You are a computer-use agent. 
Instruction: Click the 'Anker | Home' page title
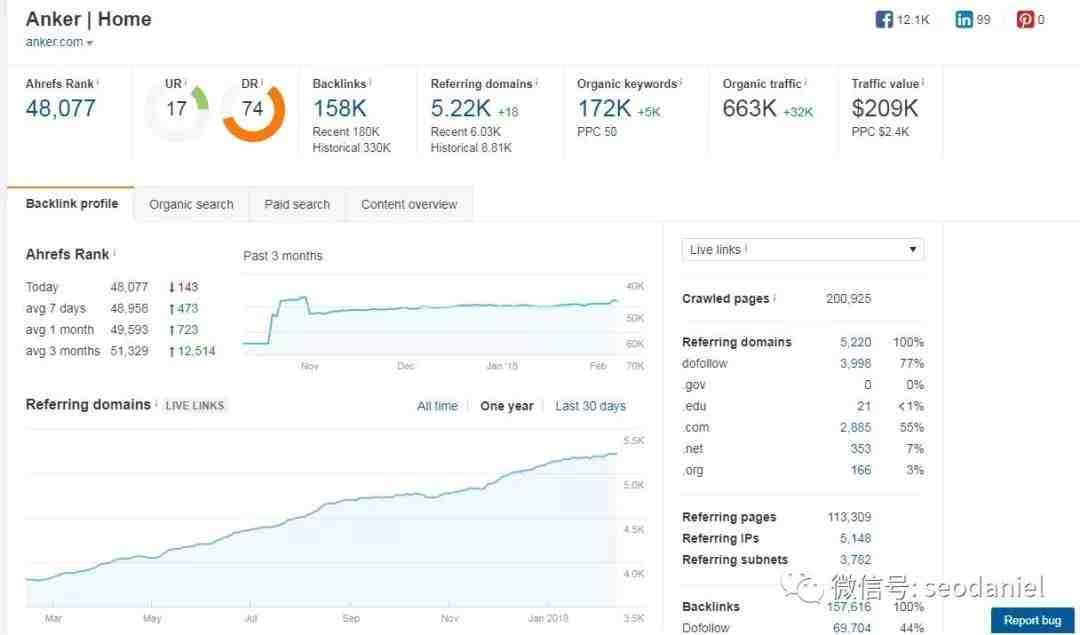point(88,19)
